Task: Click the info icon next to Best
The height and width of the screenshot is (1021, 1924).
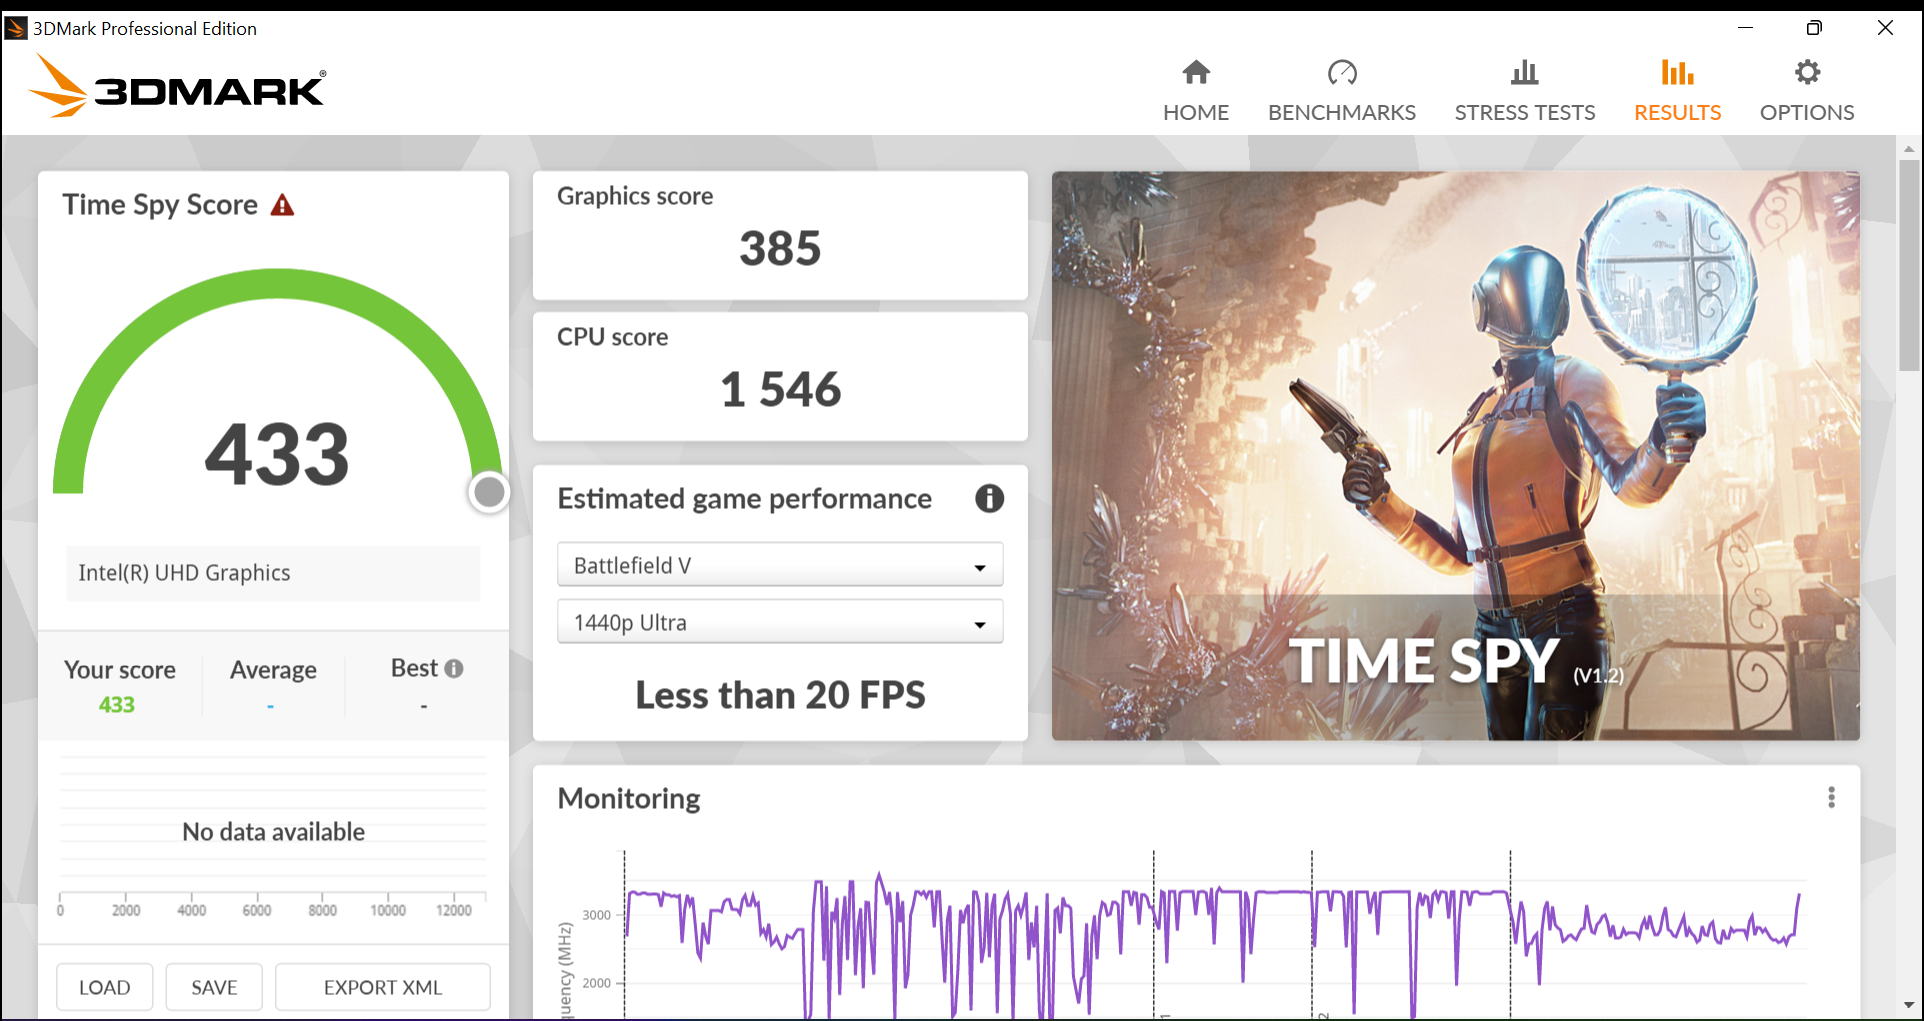Action: point(454,669)
